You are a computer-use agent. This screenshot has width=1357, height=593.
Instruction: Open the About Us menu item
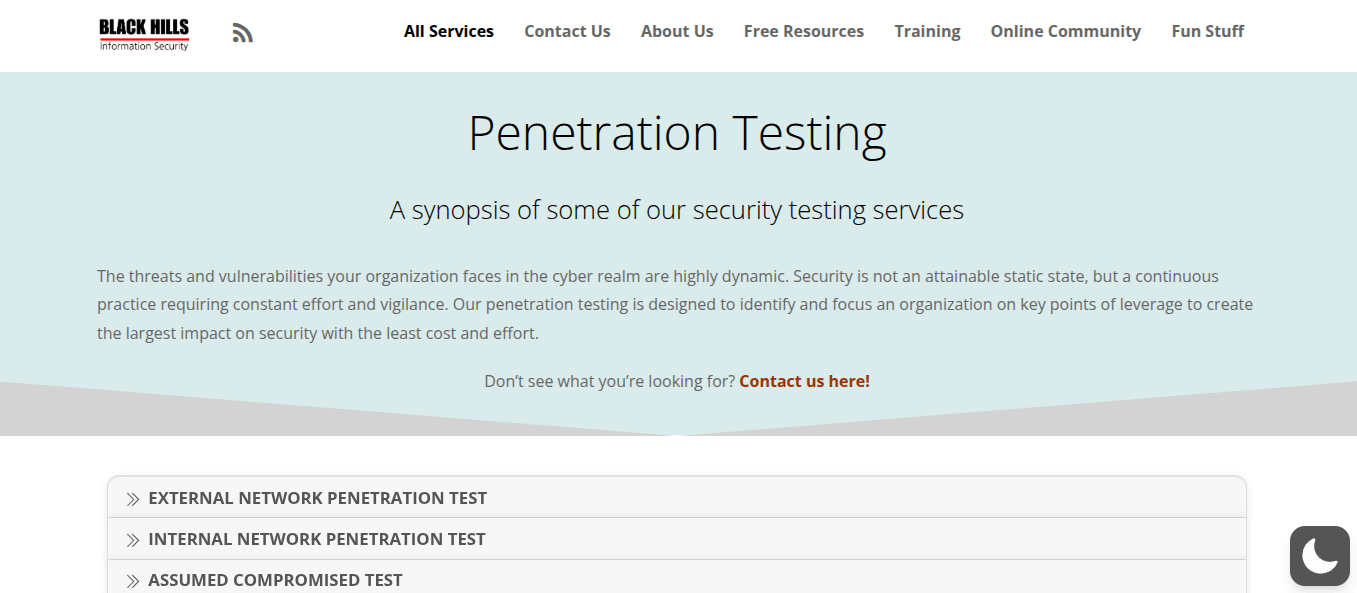click(x=677, y=31)
